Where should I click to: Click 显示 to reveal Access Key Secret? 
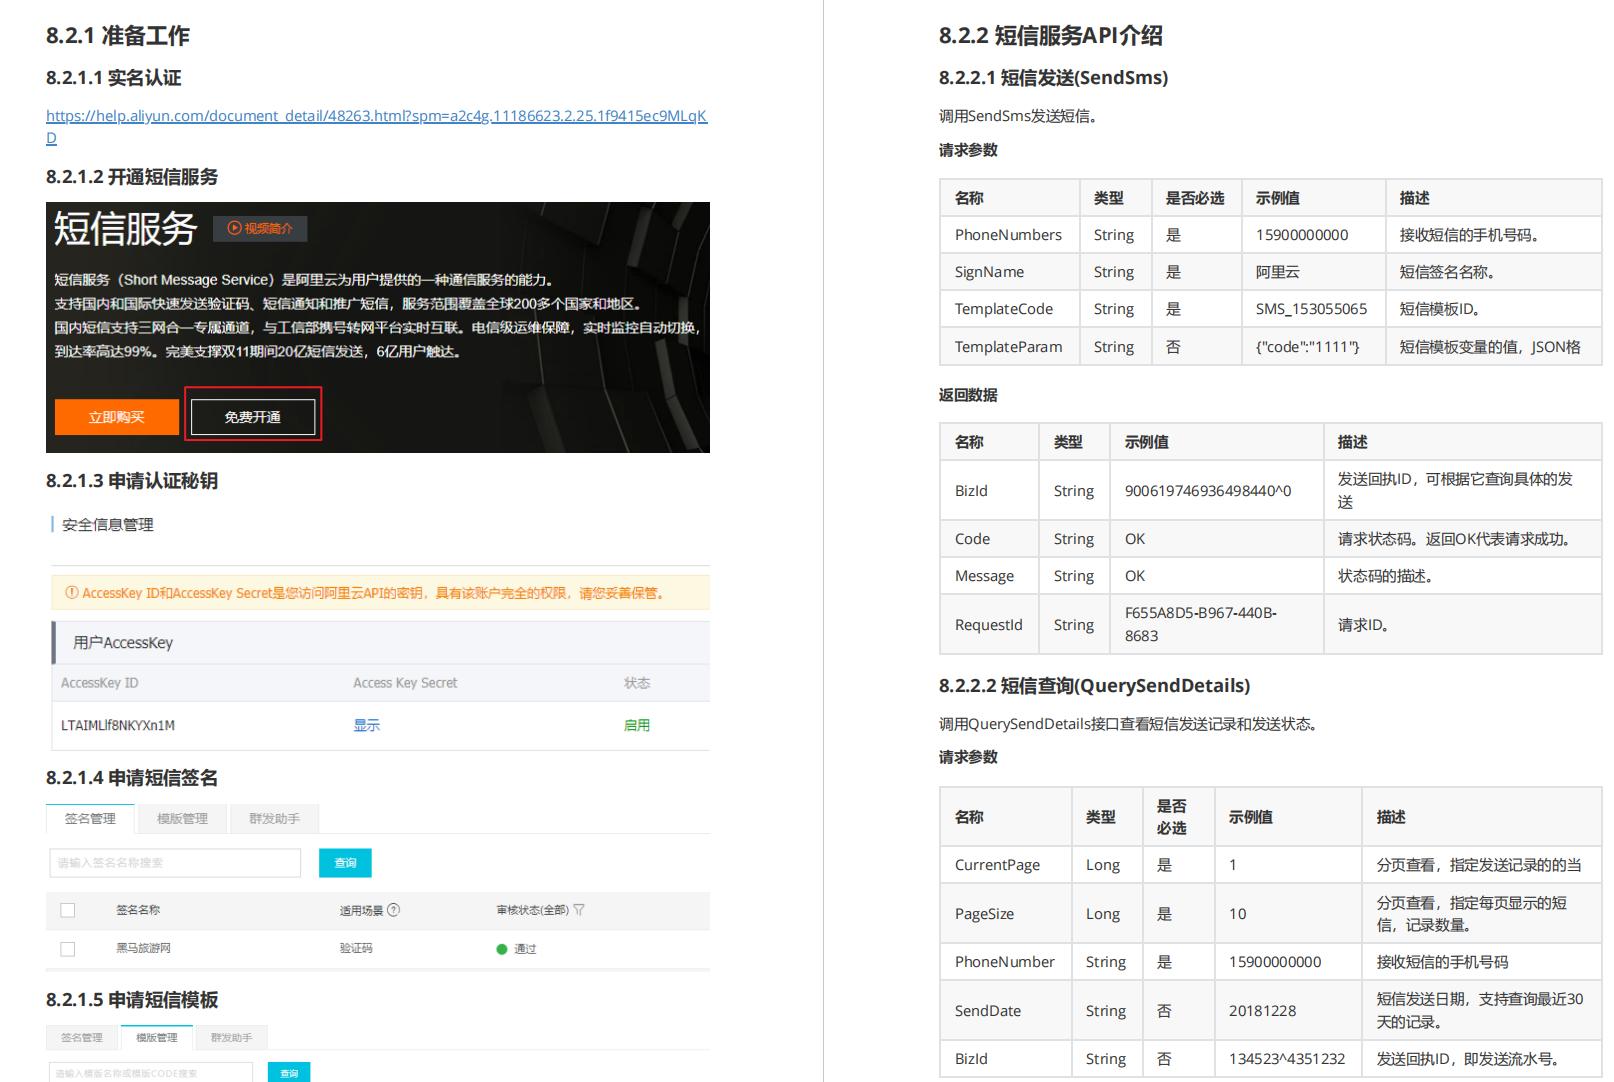click(x=366, y=725)
